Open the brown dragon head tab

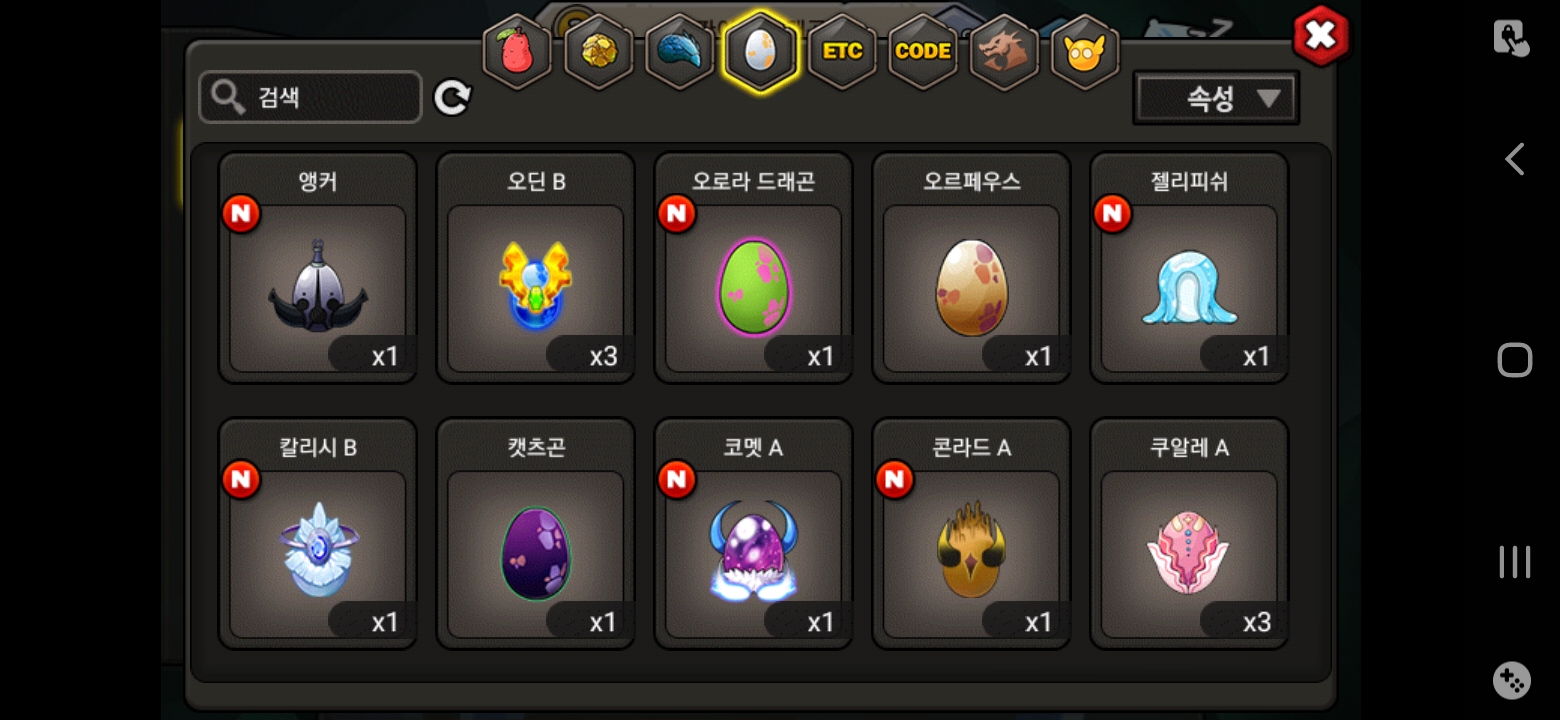click(1004, 52)
